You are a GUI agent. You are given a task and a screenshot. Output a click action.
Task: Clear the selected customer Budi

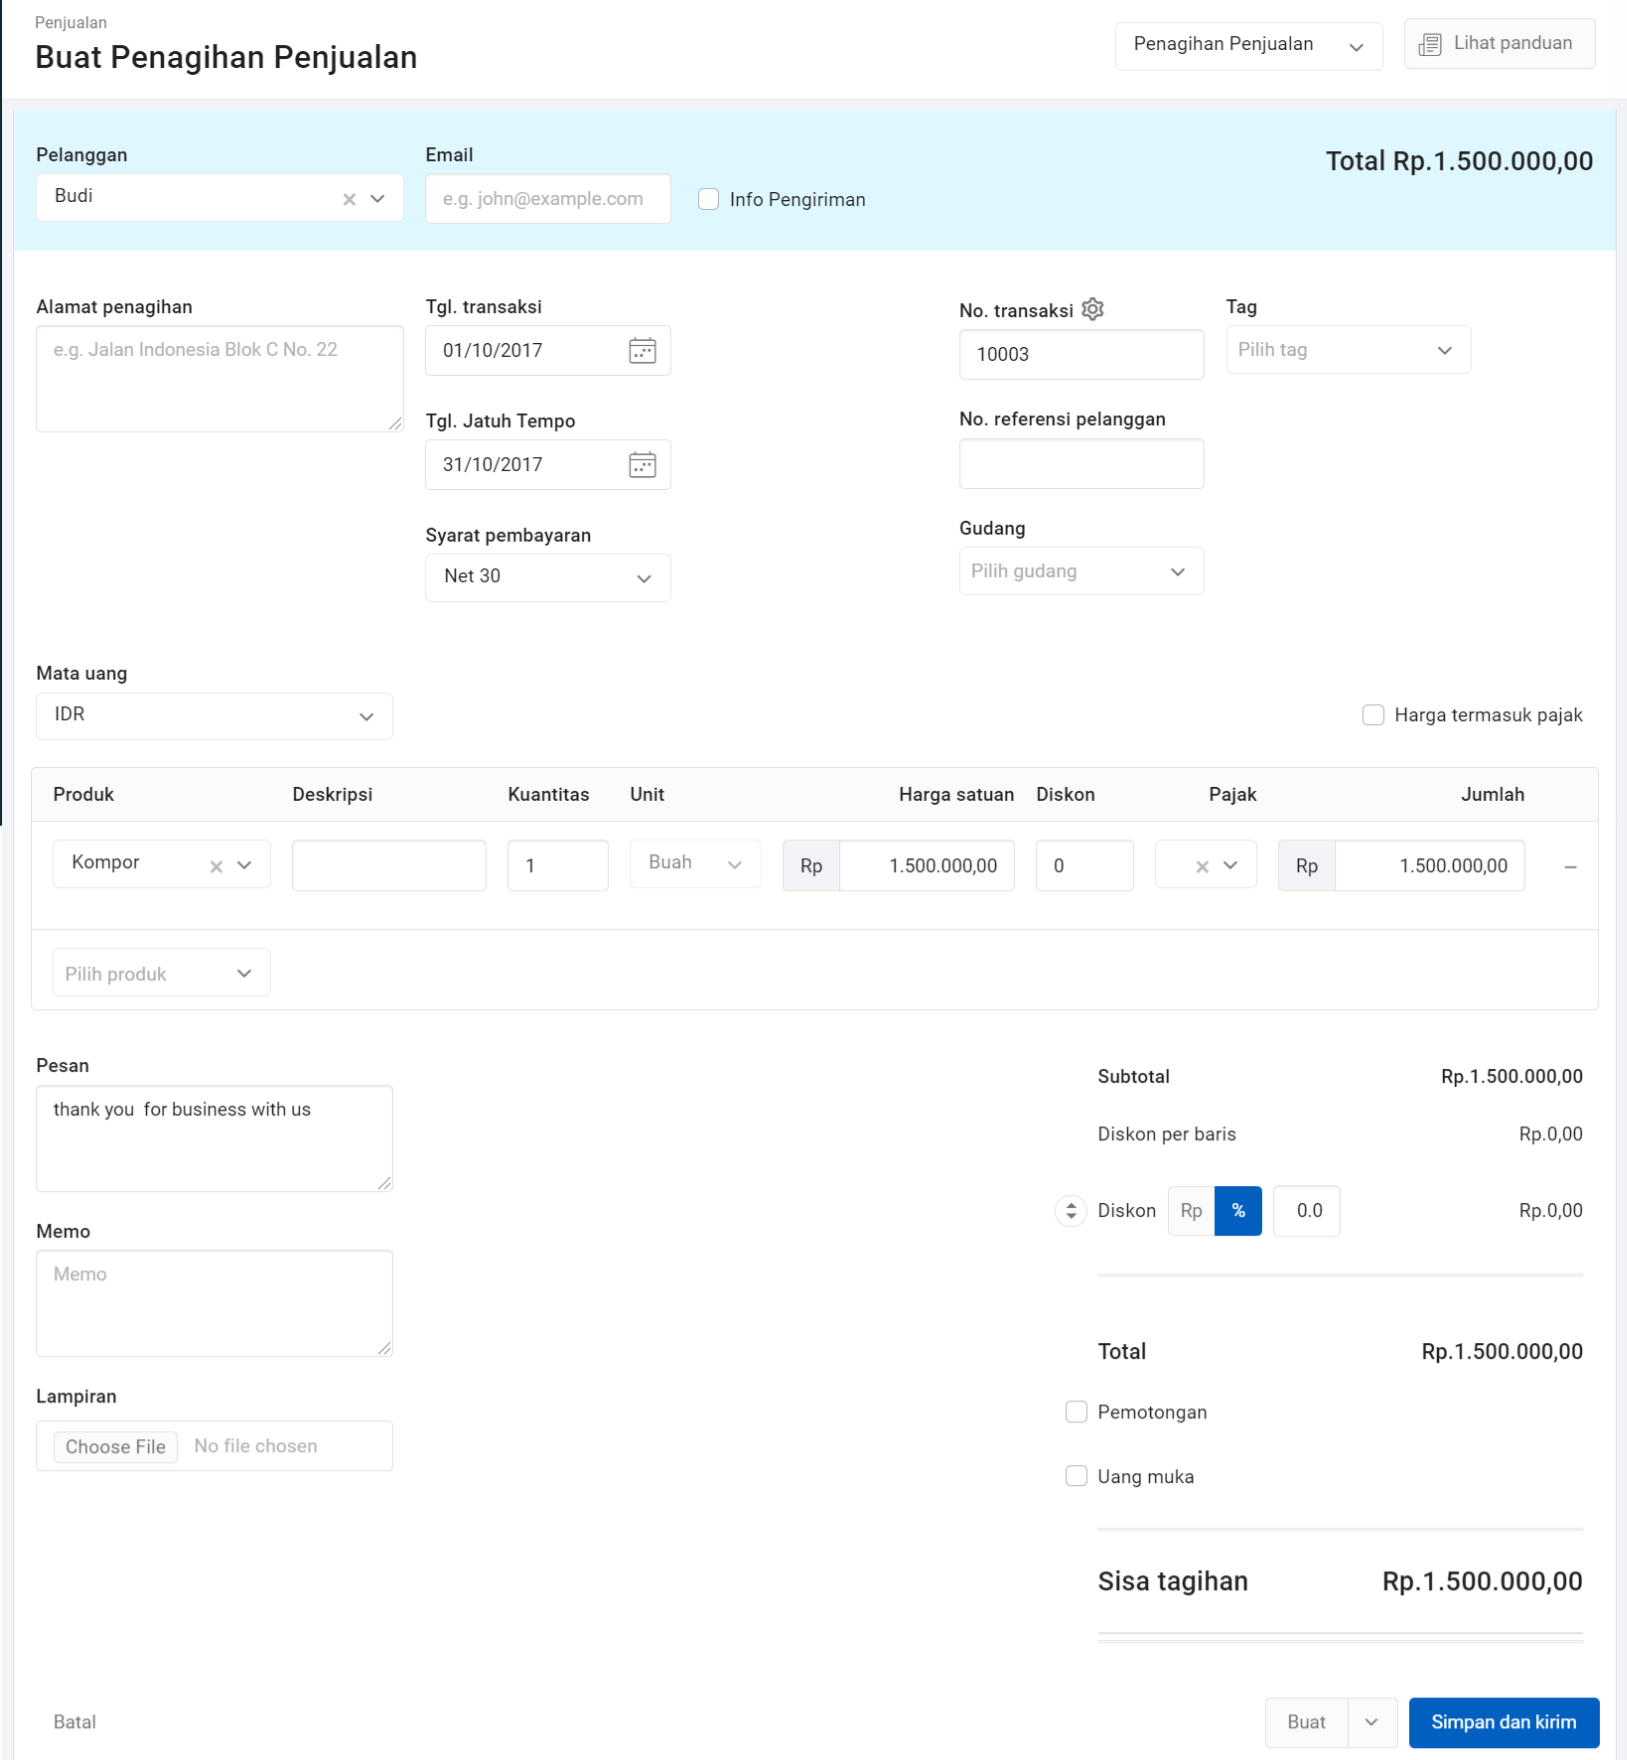click(349, 199)
